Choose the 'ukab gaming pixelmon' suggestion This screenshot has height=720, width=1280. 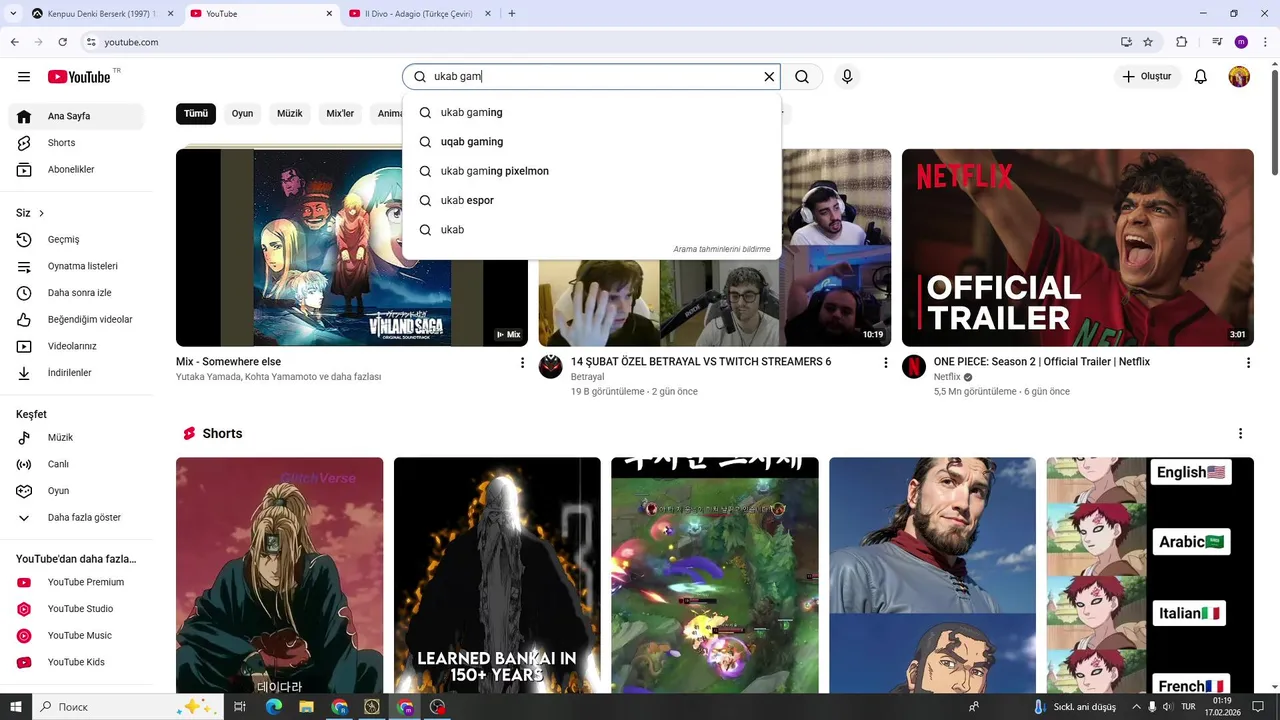coord(592,171)
